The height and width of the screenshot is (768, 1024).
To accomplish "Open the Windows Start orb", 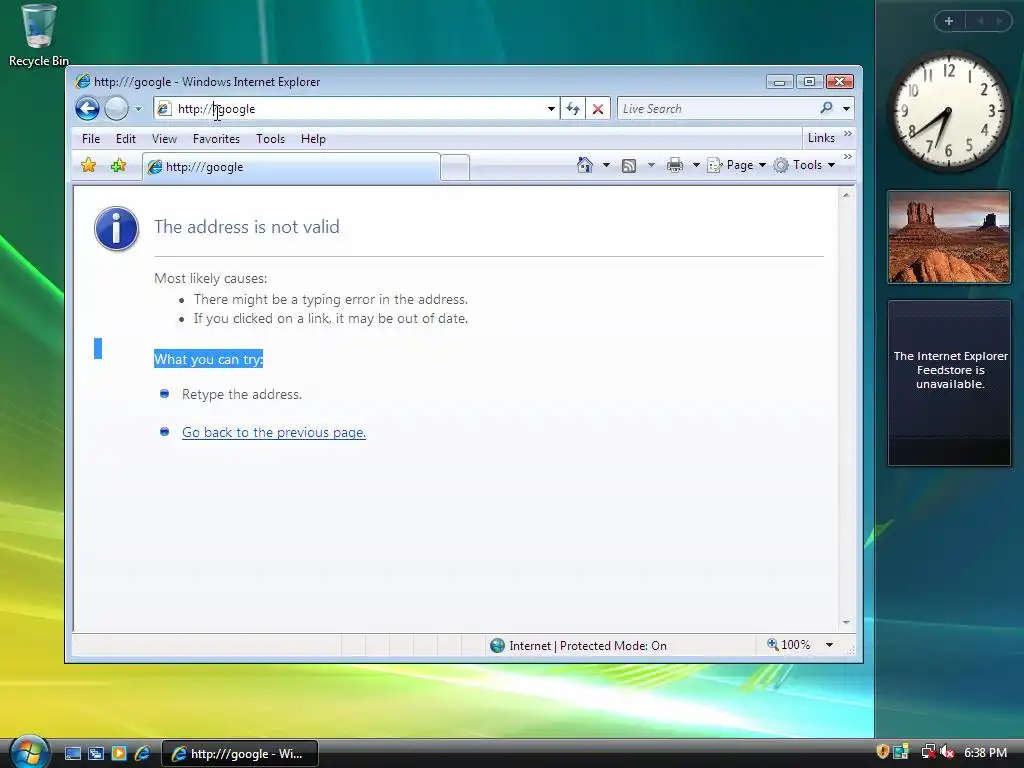I will coord(29,752).
